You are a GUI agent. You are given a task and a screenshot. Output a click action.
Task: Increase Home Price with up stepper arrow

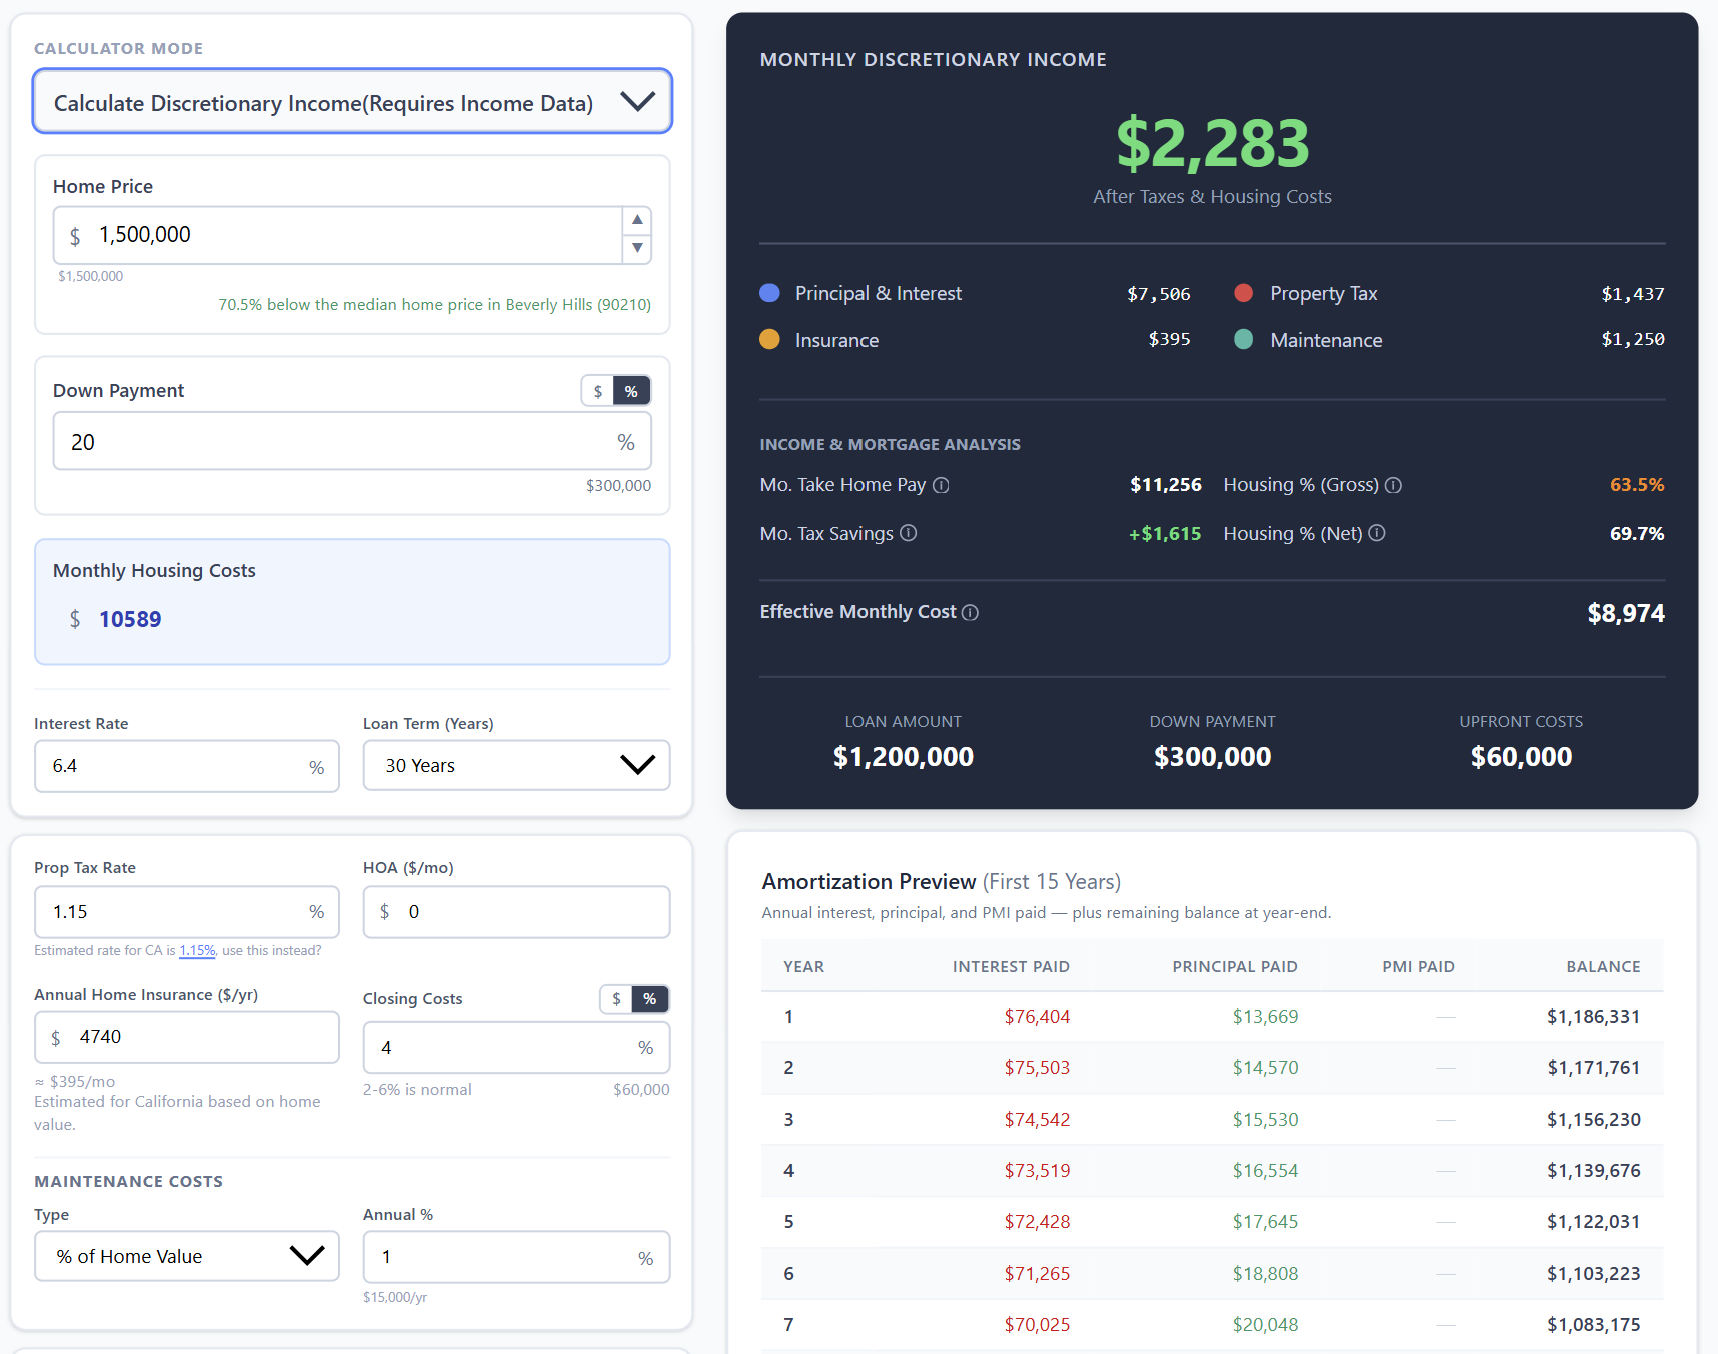(x=637, y=220)
